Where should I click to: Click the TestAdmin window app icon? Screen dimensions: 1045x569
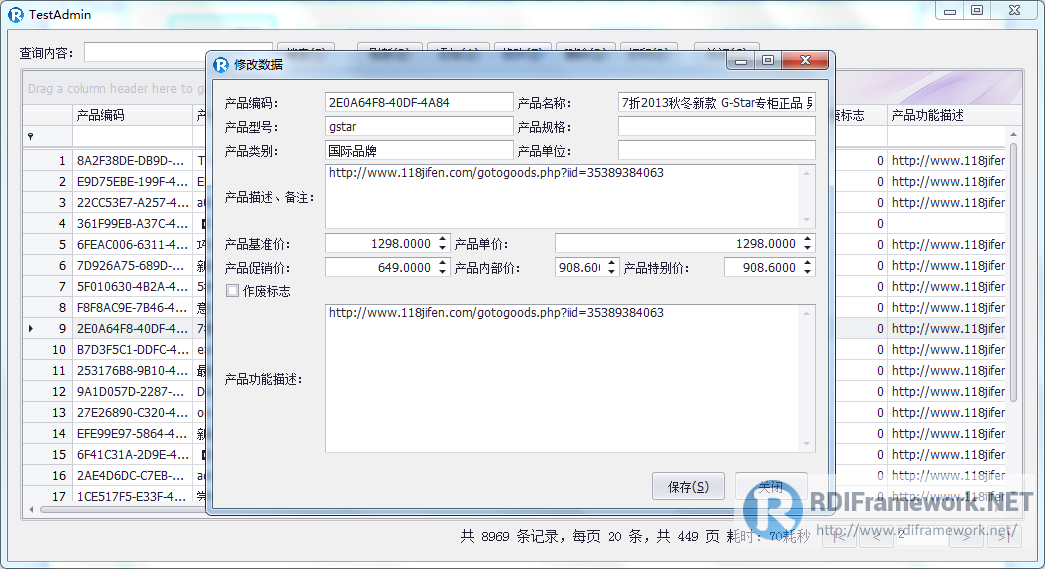(x=16, y=15)
